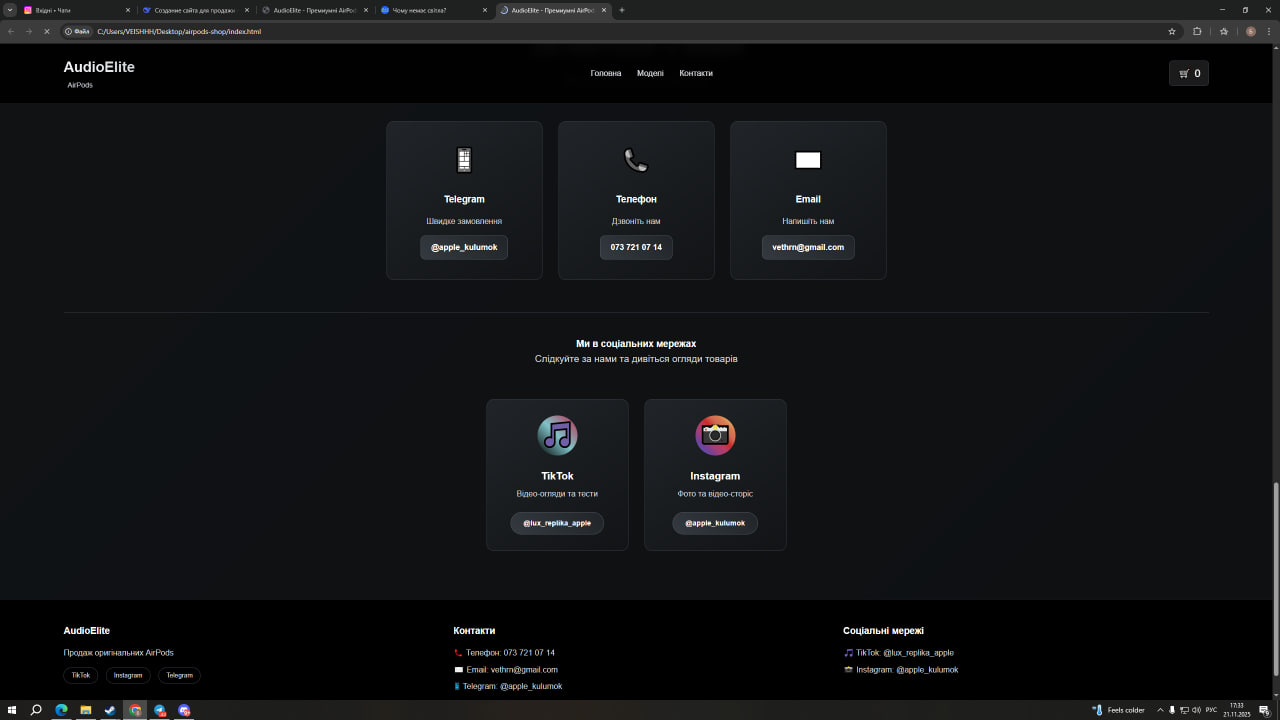The image size is (1280, 720).
Task: Click footer Instagram: @apple_kulumok link
Action: point(901,670)
